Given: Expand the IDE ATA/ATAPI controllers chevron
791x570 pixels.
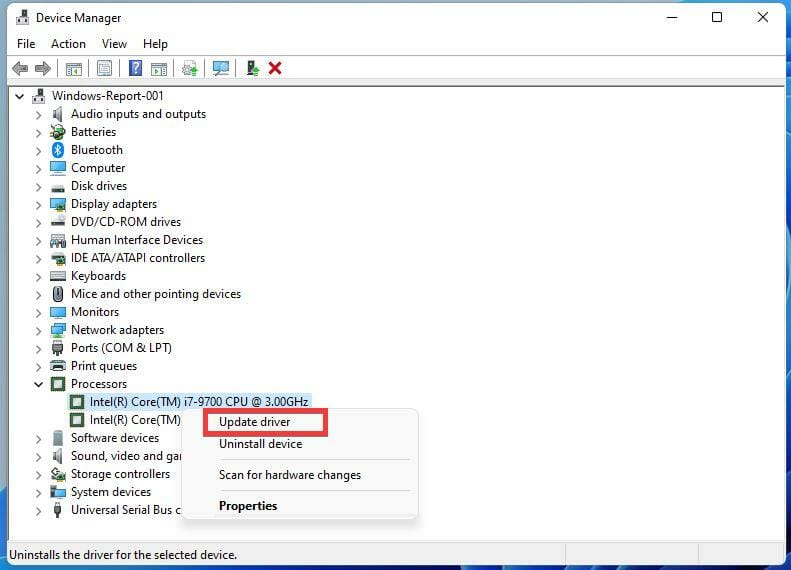Looking at the screenshot, I should [38, 259].
